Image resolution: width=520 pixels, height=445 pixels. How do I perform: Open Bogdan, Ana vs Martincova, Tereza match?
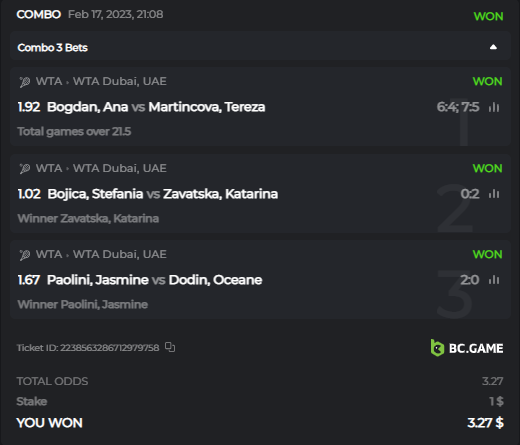coord(156,107)
